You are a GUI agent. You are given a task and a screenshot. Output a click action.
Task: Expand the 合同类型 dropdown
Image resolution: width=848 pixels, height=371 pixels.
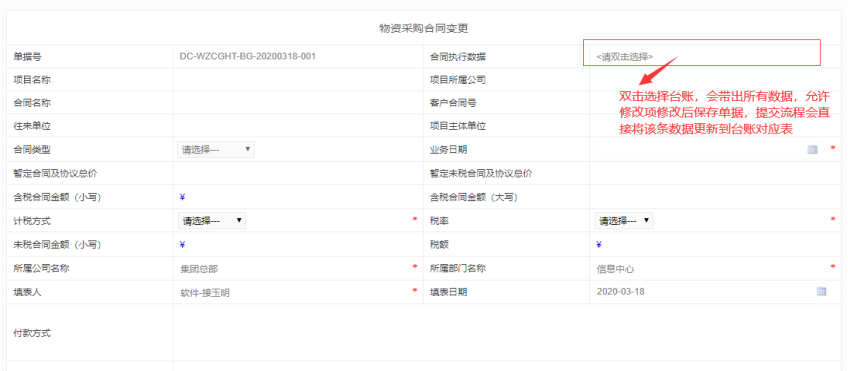[216, 149]
